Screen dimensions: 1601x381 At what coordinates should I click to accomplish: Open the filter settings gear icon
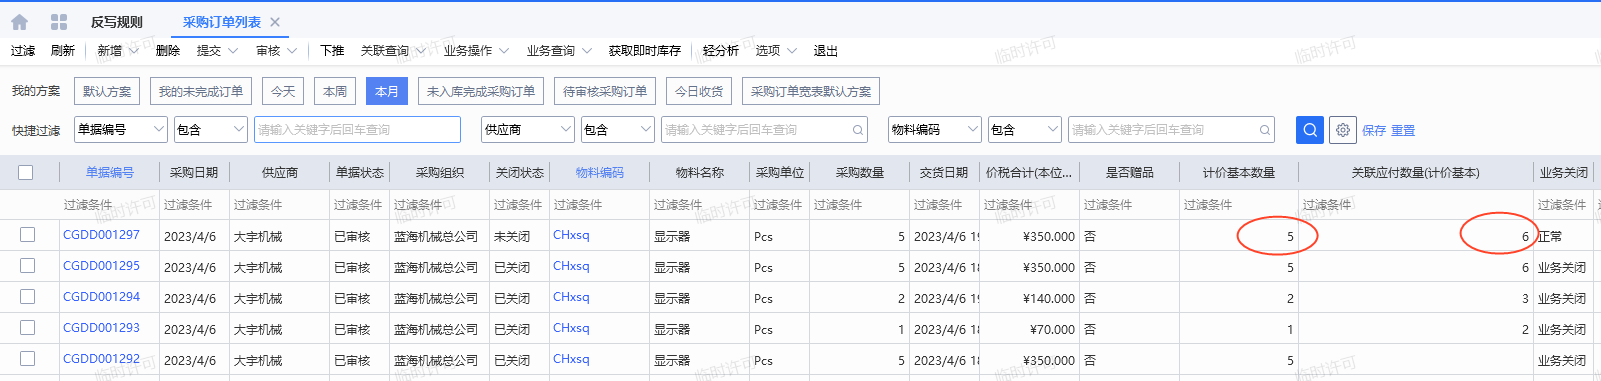1343,130
